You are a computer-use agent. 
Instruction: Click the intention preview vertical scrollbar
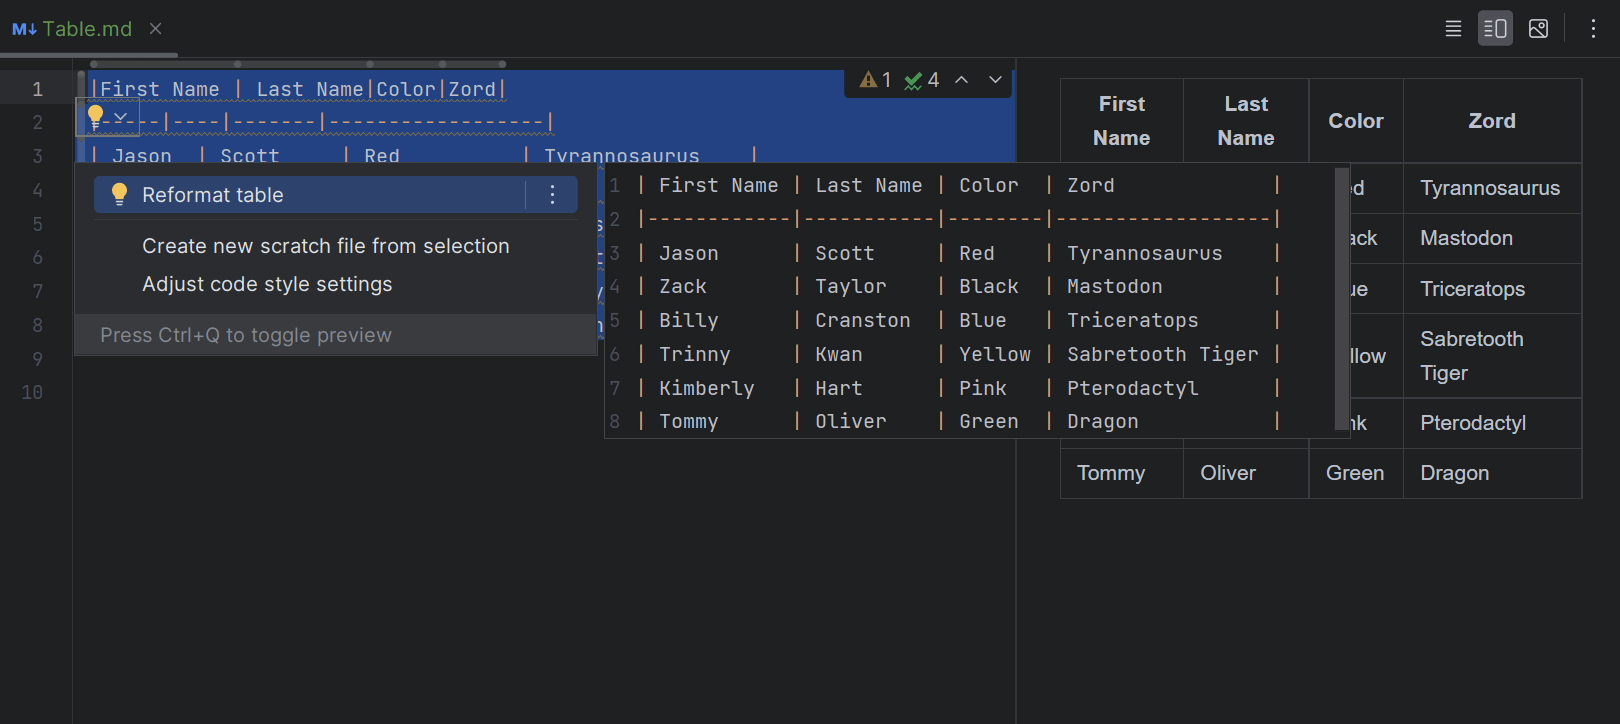pyautogui.click(x=1342, y=300)
